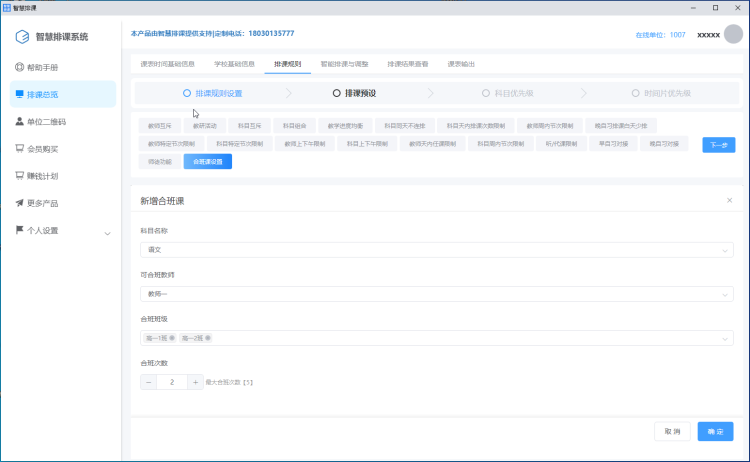This screenshot has width=750, height=462.
Task: Go to step 排课规则设置
Action: tap(213, 93)
